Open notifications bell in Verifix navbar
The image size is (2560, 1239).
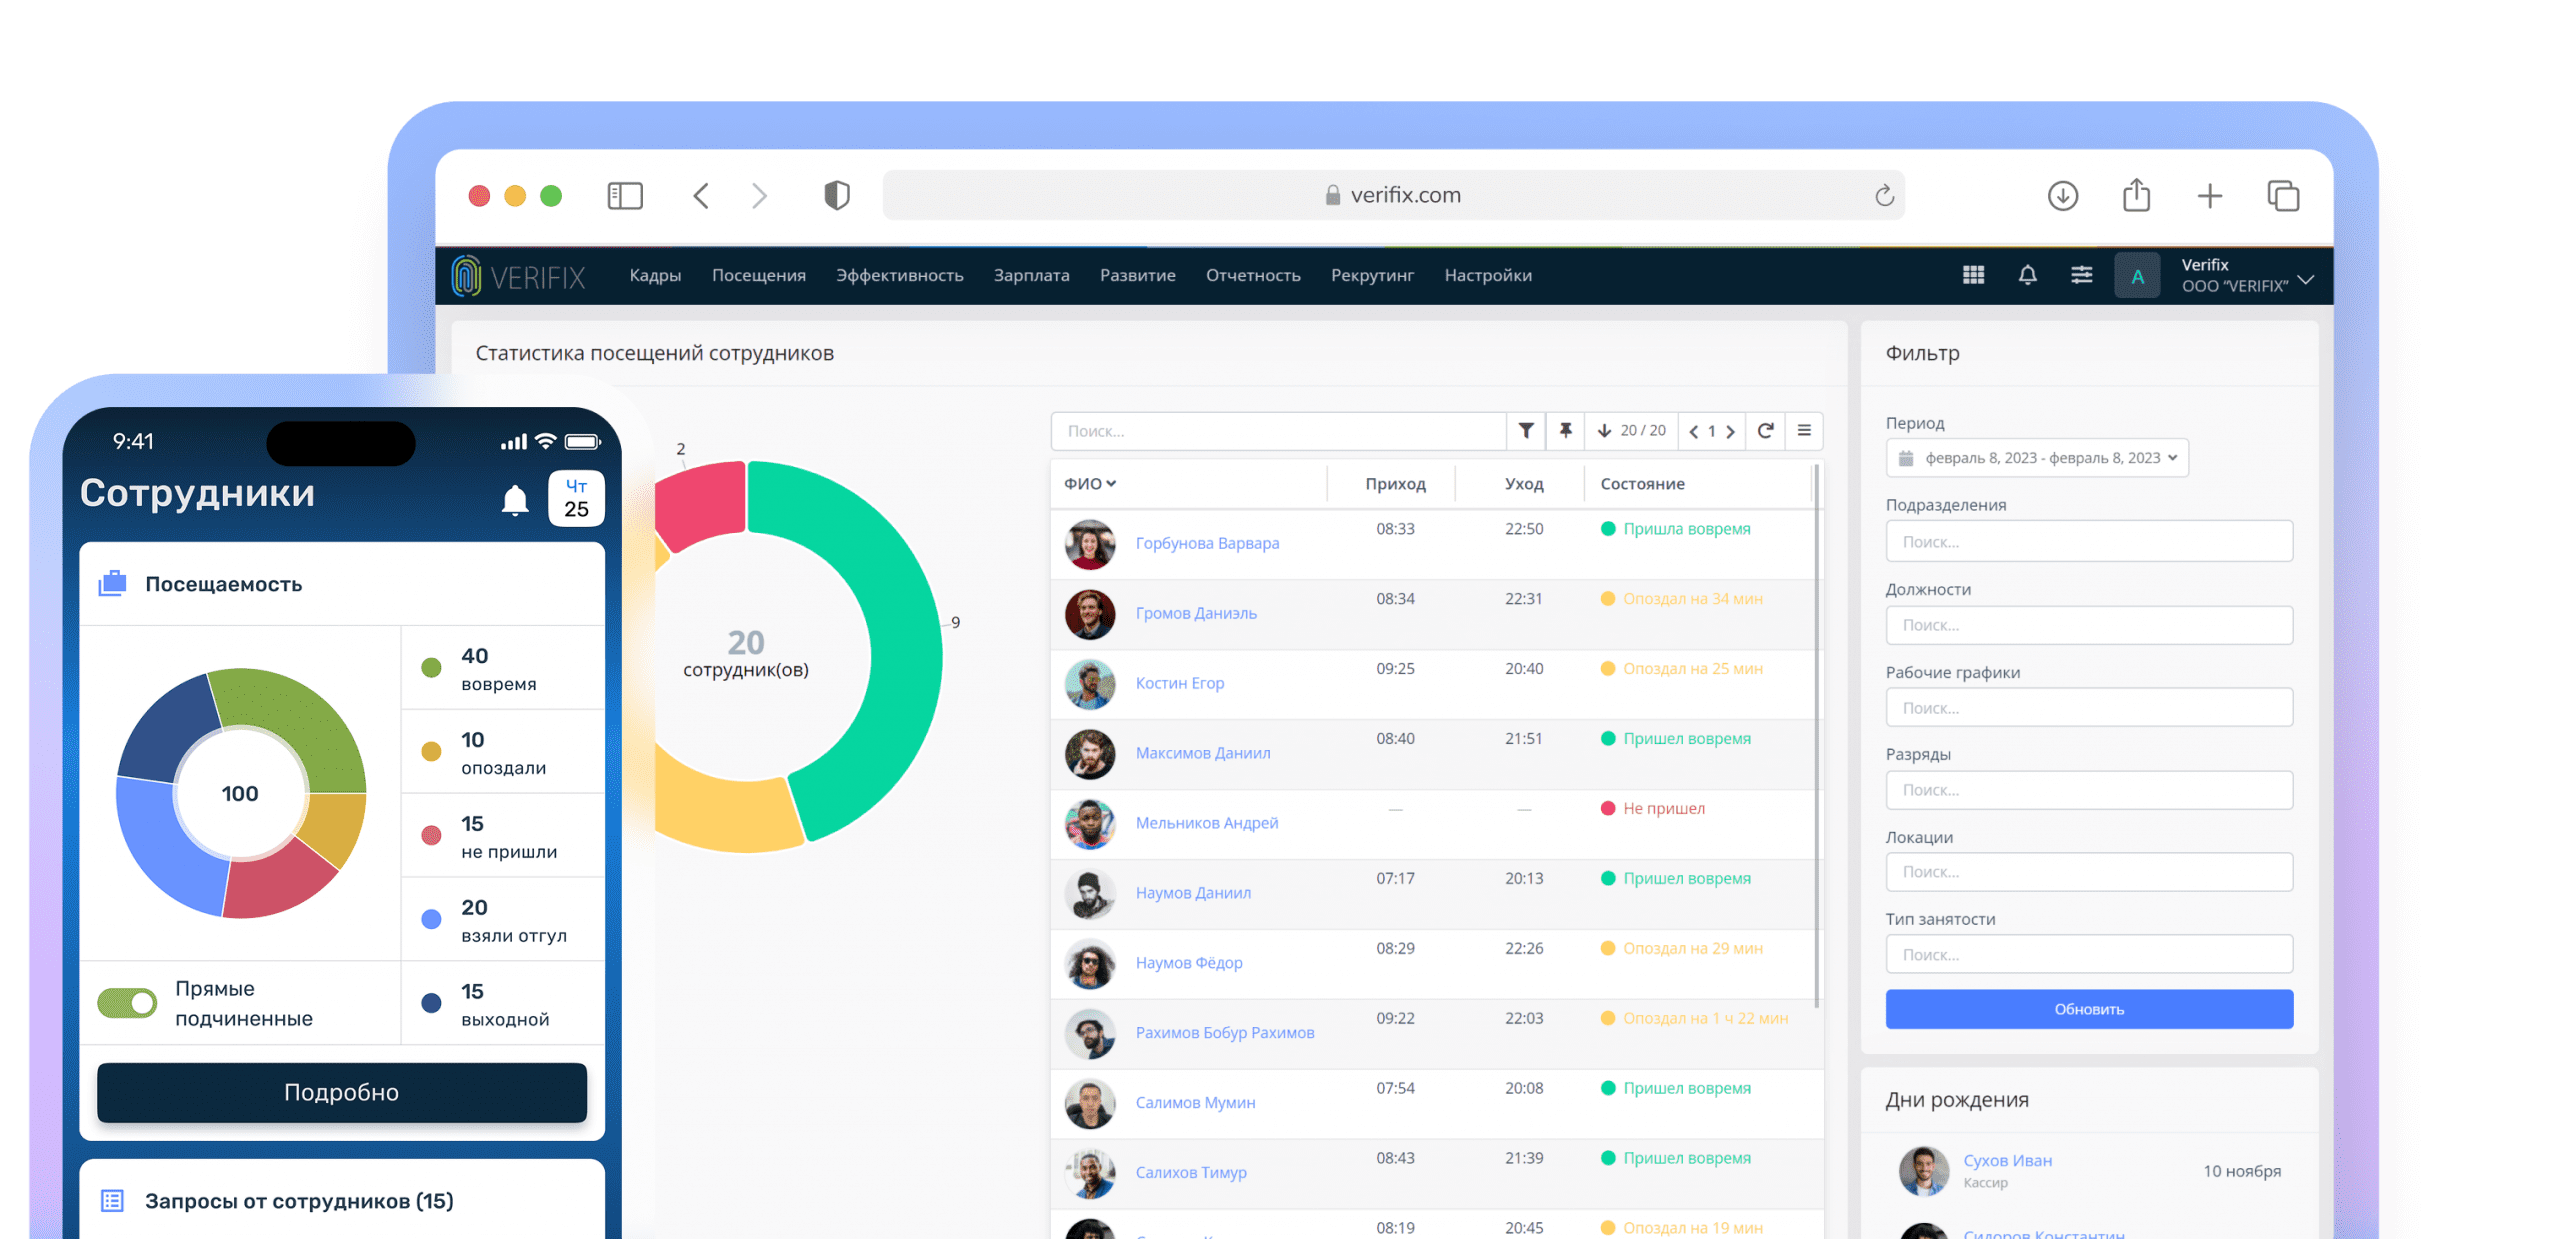click(x=2027, y=275)
